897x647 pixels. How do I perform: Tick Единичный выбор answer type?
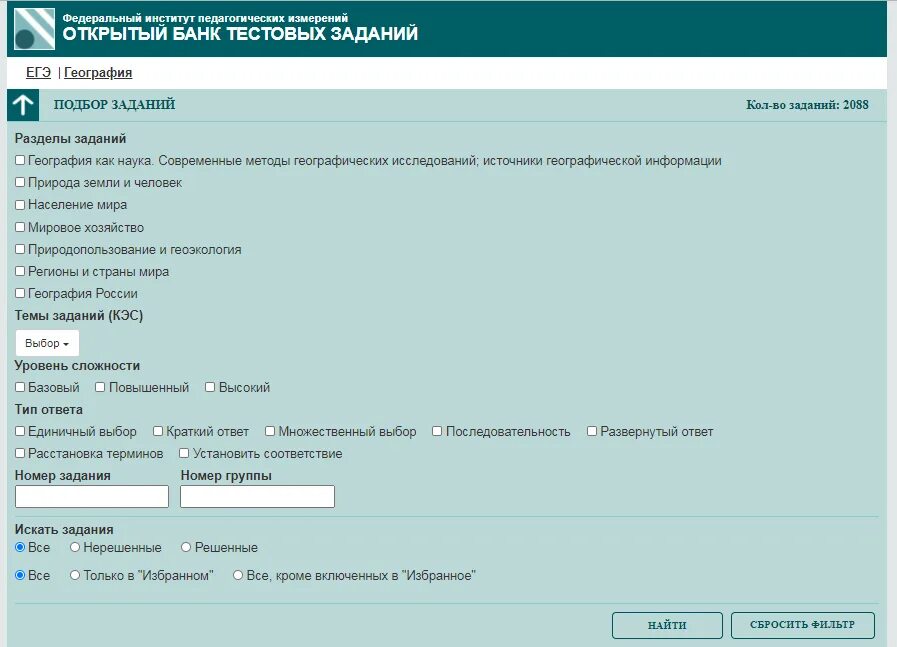[x=20, y=431]
